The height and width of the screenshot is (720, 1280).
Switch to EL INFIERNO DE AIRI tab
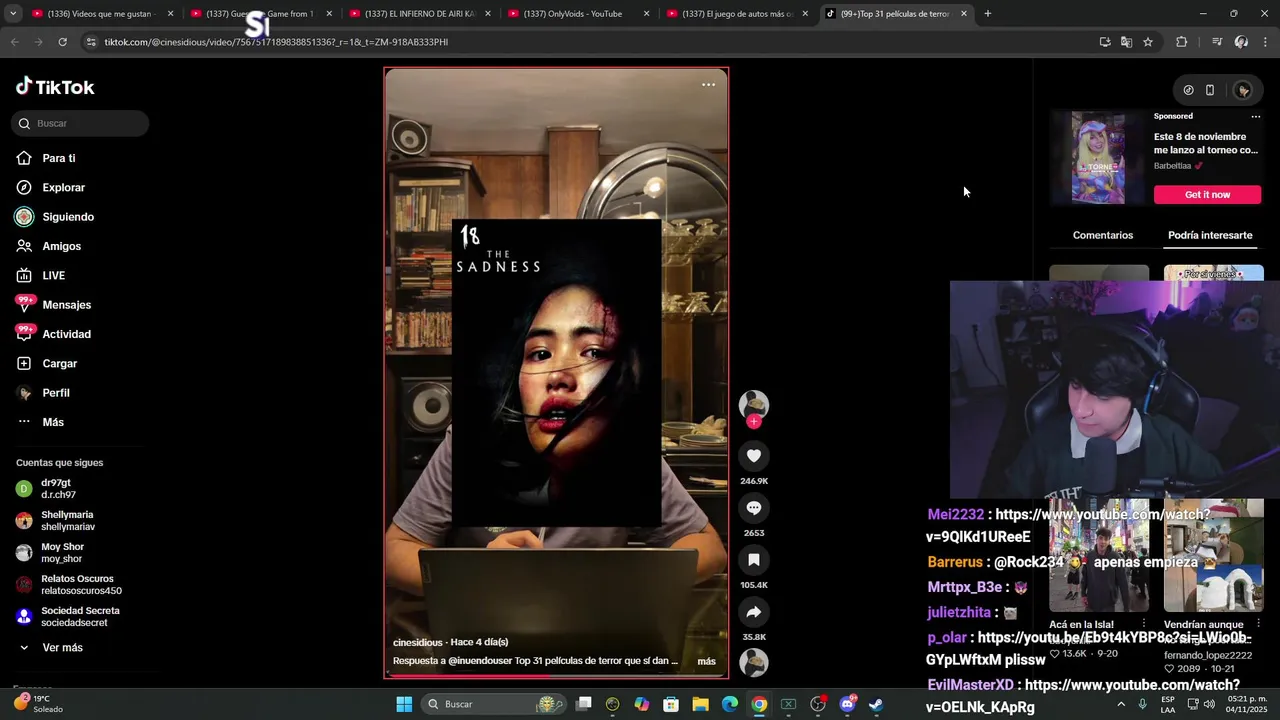(x=420, y=14)
